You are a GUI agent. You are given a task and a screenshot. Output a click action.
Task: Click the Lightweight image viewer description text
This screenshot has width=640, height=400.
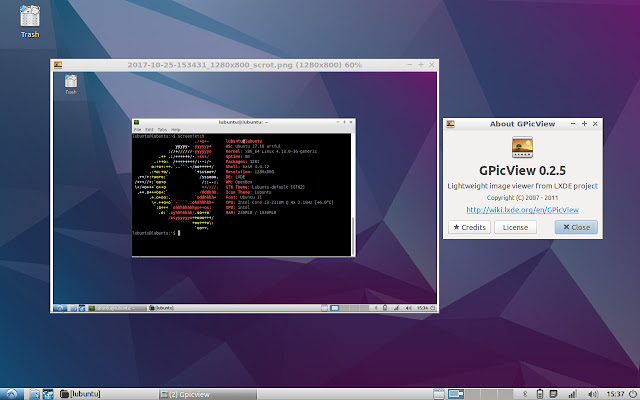coord(522,186)
